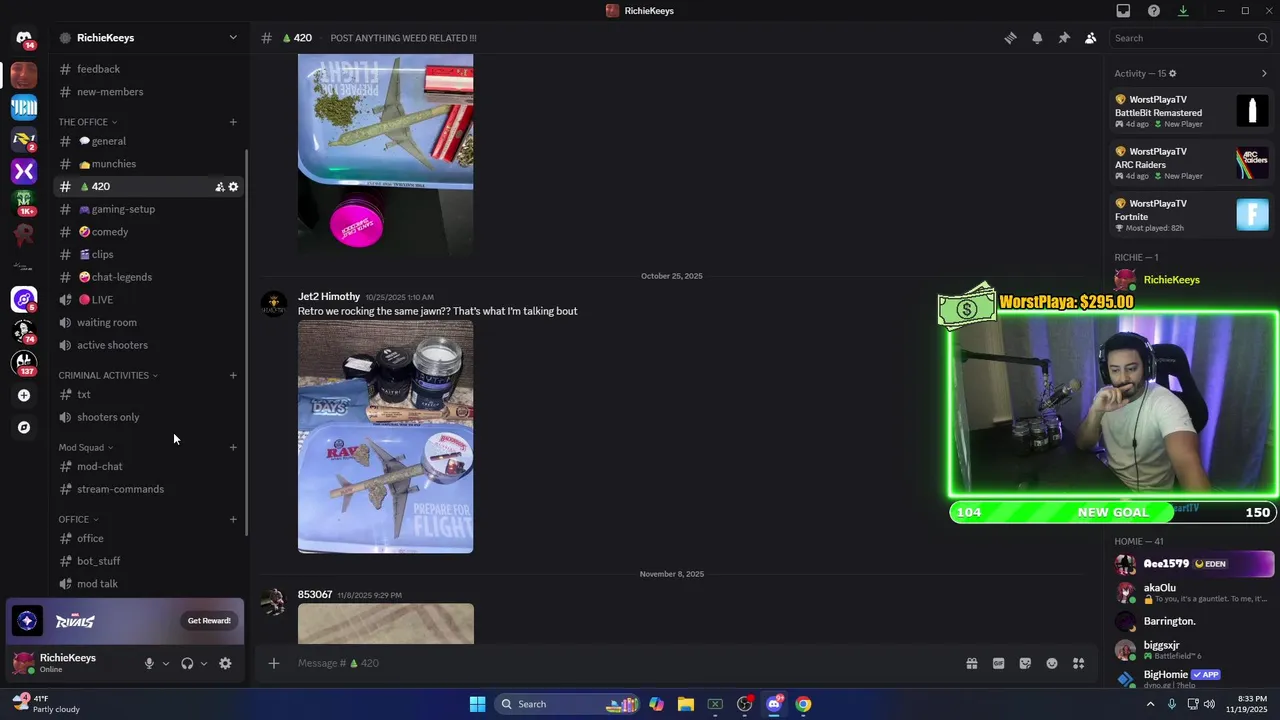Open the chat-legends channel
This screenshot has height=720, width=1280.
click(x=149, y=277)
